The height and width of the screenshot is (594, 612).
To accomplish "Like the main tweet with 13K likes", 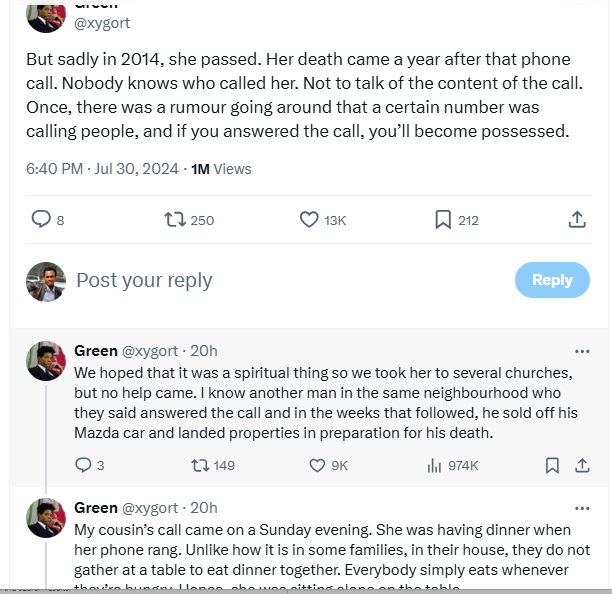I will 309,219.
